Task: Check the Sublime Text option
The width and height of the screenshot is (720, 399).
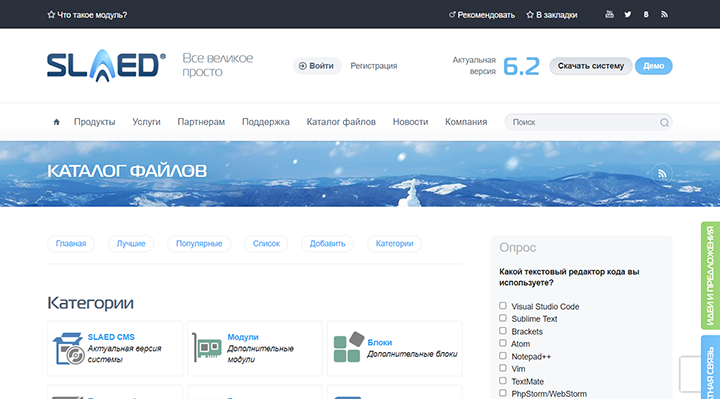Action: click(503, 318)
